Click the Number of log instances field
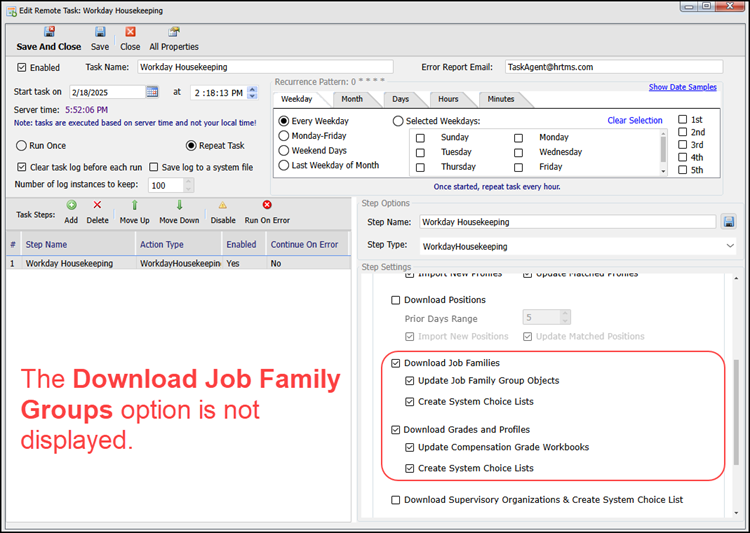Viewport: 750px width, 533px height. (165, 185)
